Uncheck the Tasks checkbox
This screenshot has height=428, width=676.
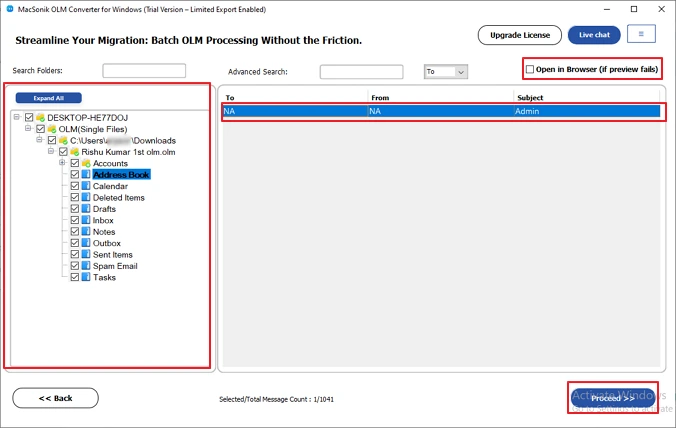[75, 277]
